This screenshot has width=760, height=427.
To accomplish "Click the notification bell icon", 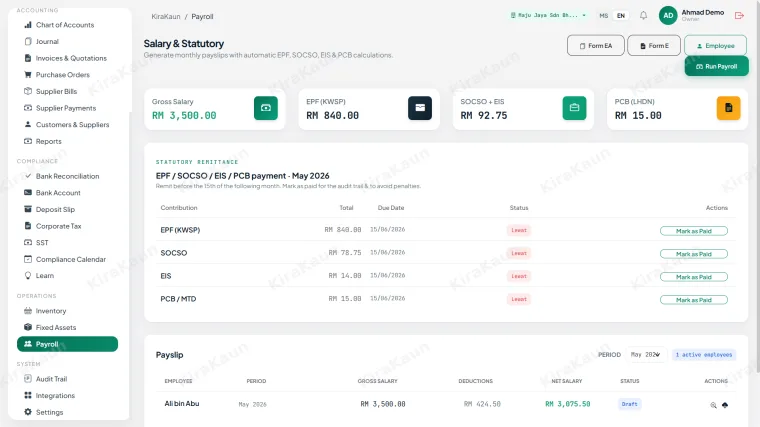I will coord(643,16).
